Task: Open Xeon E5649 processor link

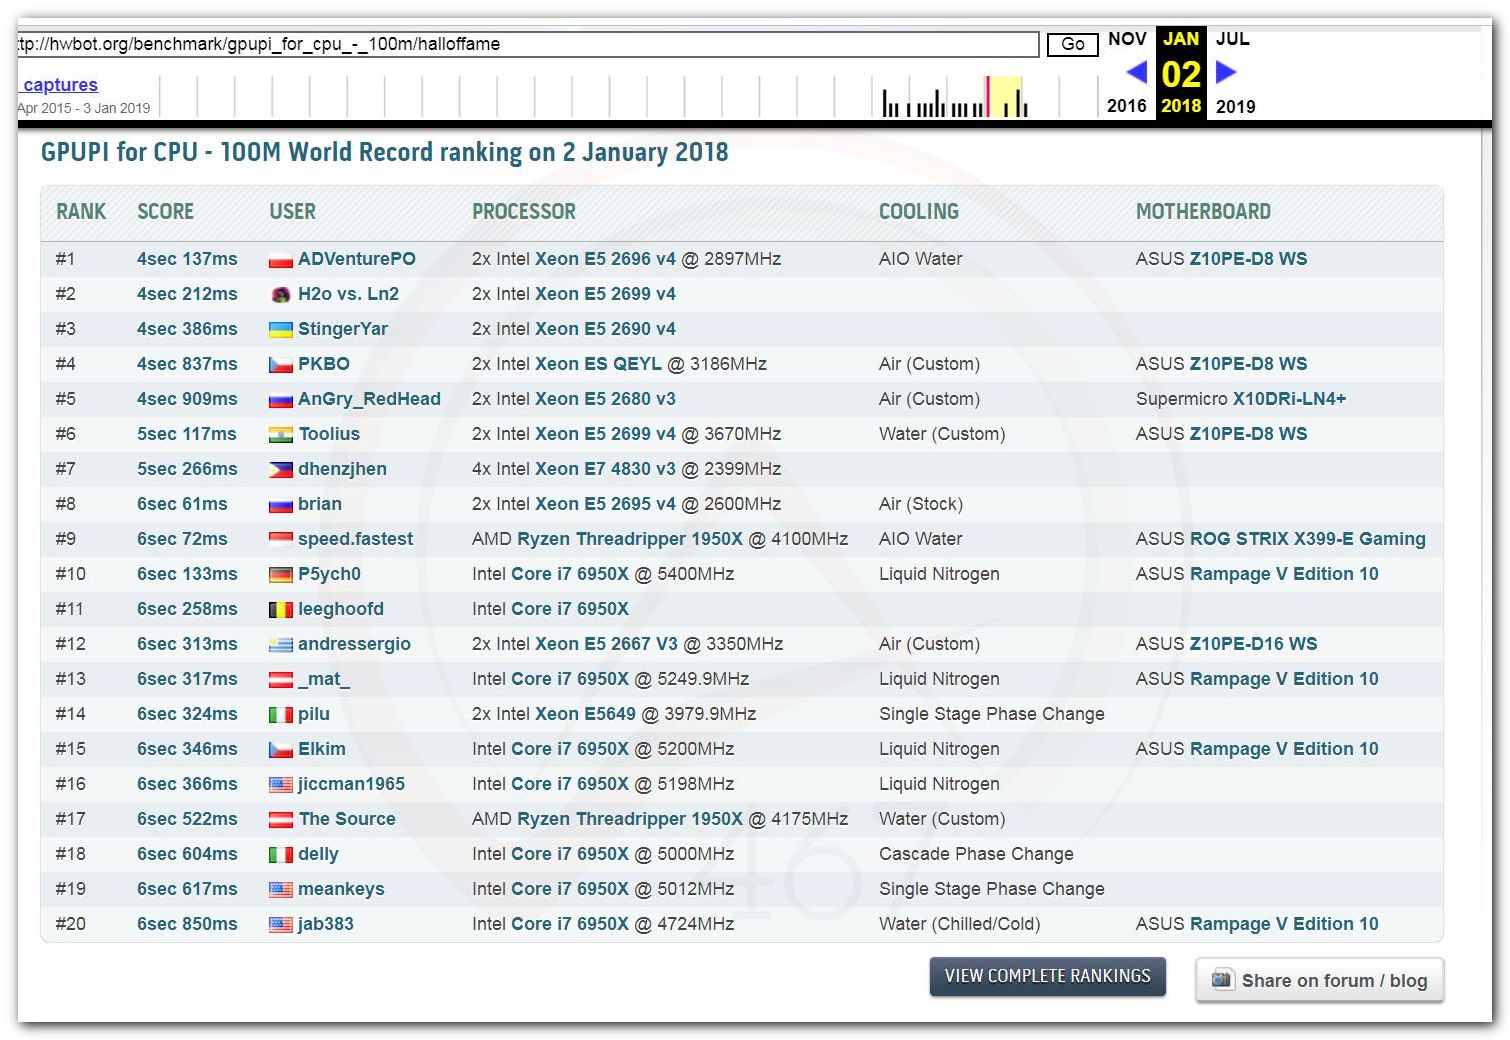Action: point(585,714)
